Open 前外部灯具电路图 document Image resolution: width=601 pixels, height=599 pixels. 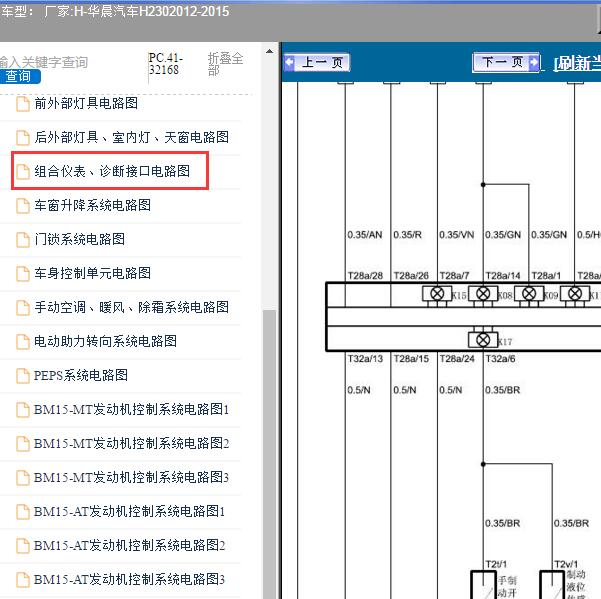pos(86,103)
